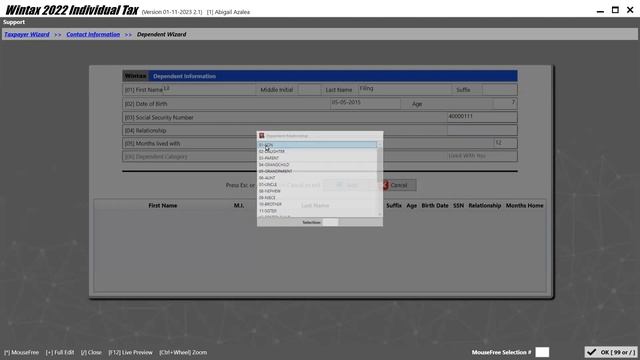Click the Selection input box in popup
This screenshot has height=360, width=640.
330,222
